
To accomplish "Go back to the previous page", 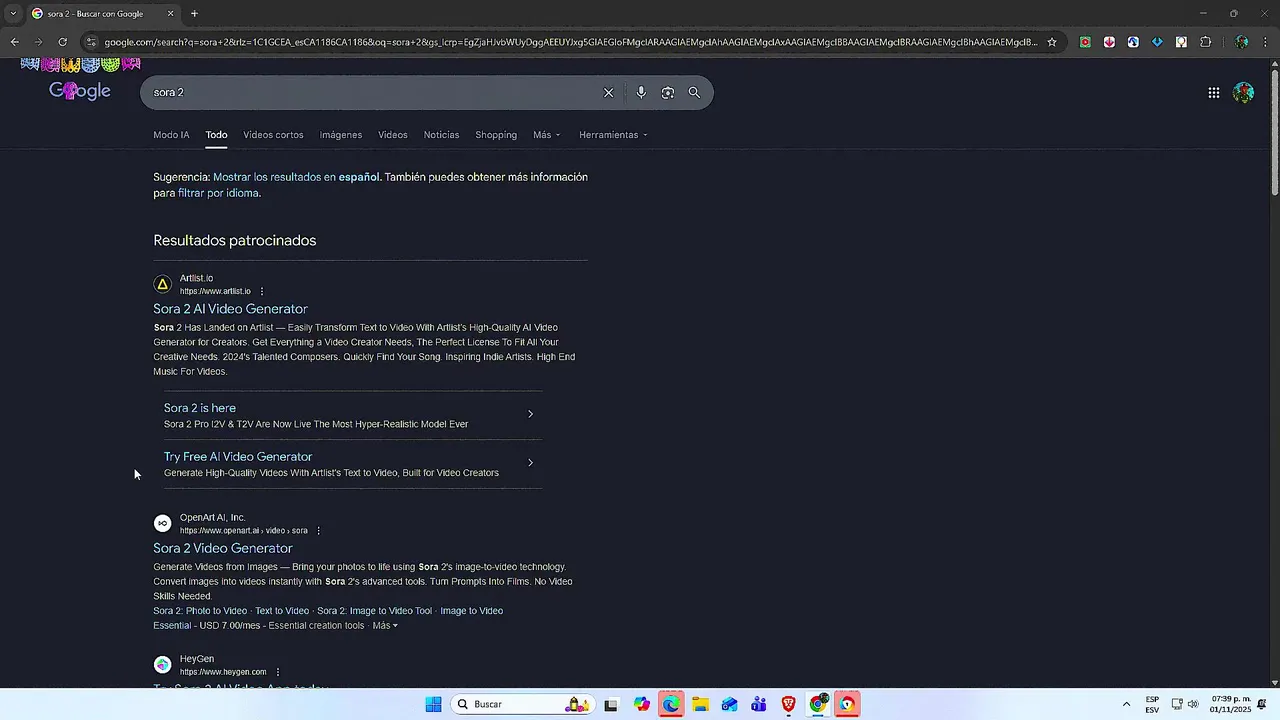I will click(14, 42).
